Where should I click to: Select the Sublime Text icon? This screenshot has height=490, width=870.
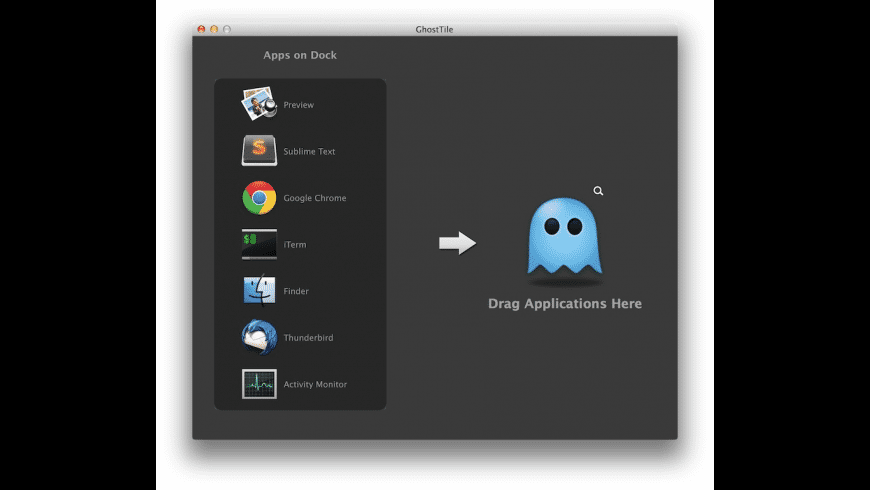[259, 151]
